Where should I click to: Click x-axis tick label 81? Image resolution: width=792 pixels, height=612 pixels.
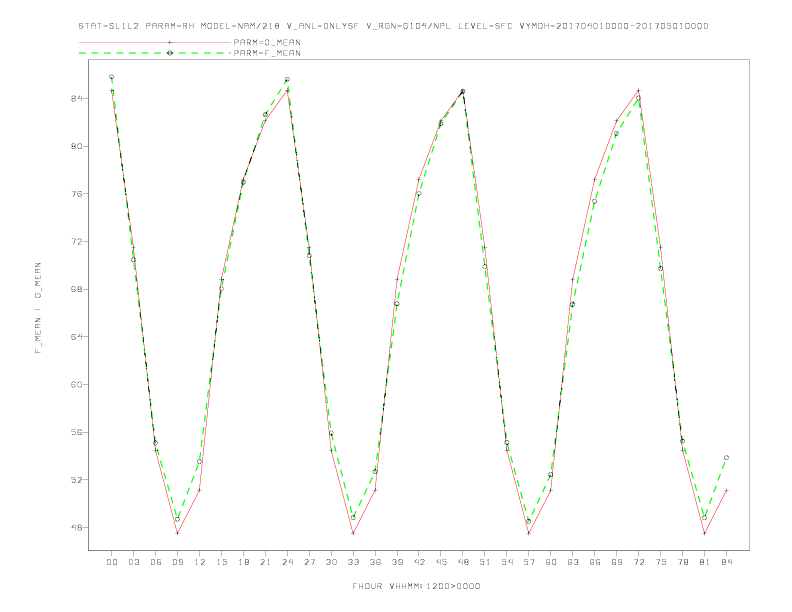click(x=705, y=562)
